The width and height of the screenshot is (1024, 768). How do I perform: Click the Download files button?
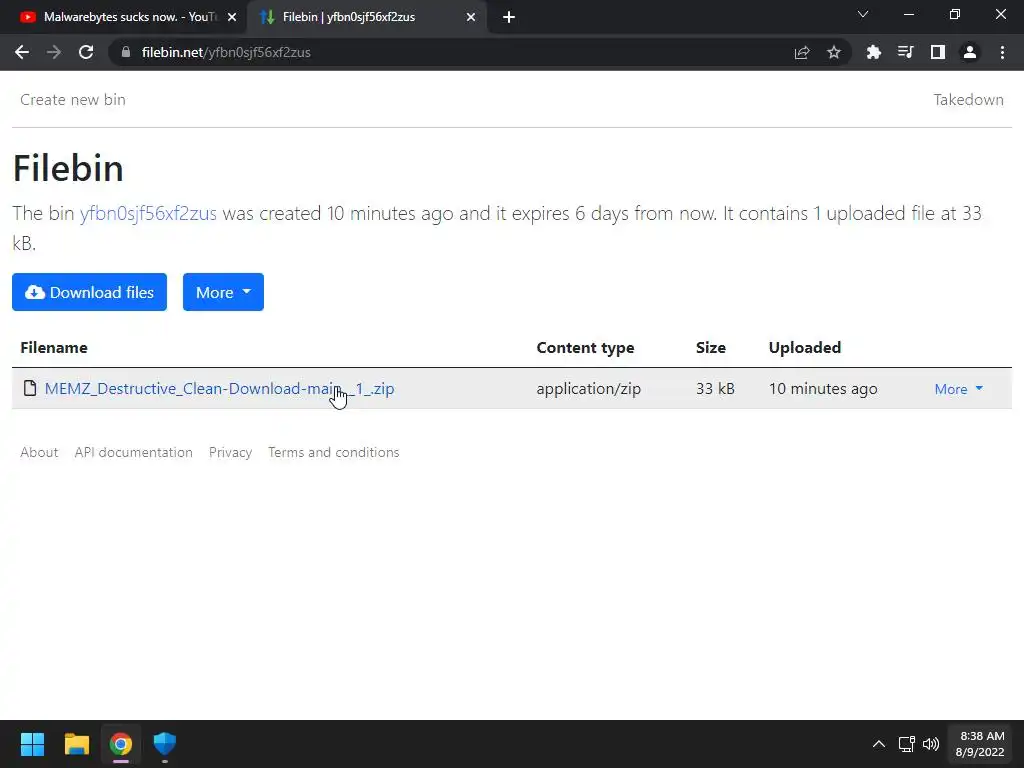[89, 292]
